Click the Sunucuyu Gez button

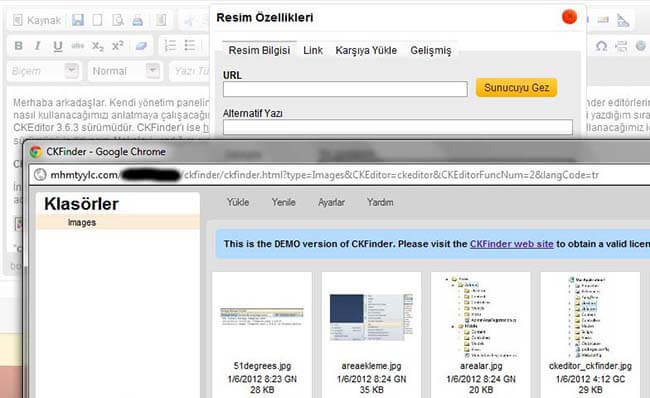tap(517, 88)
